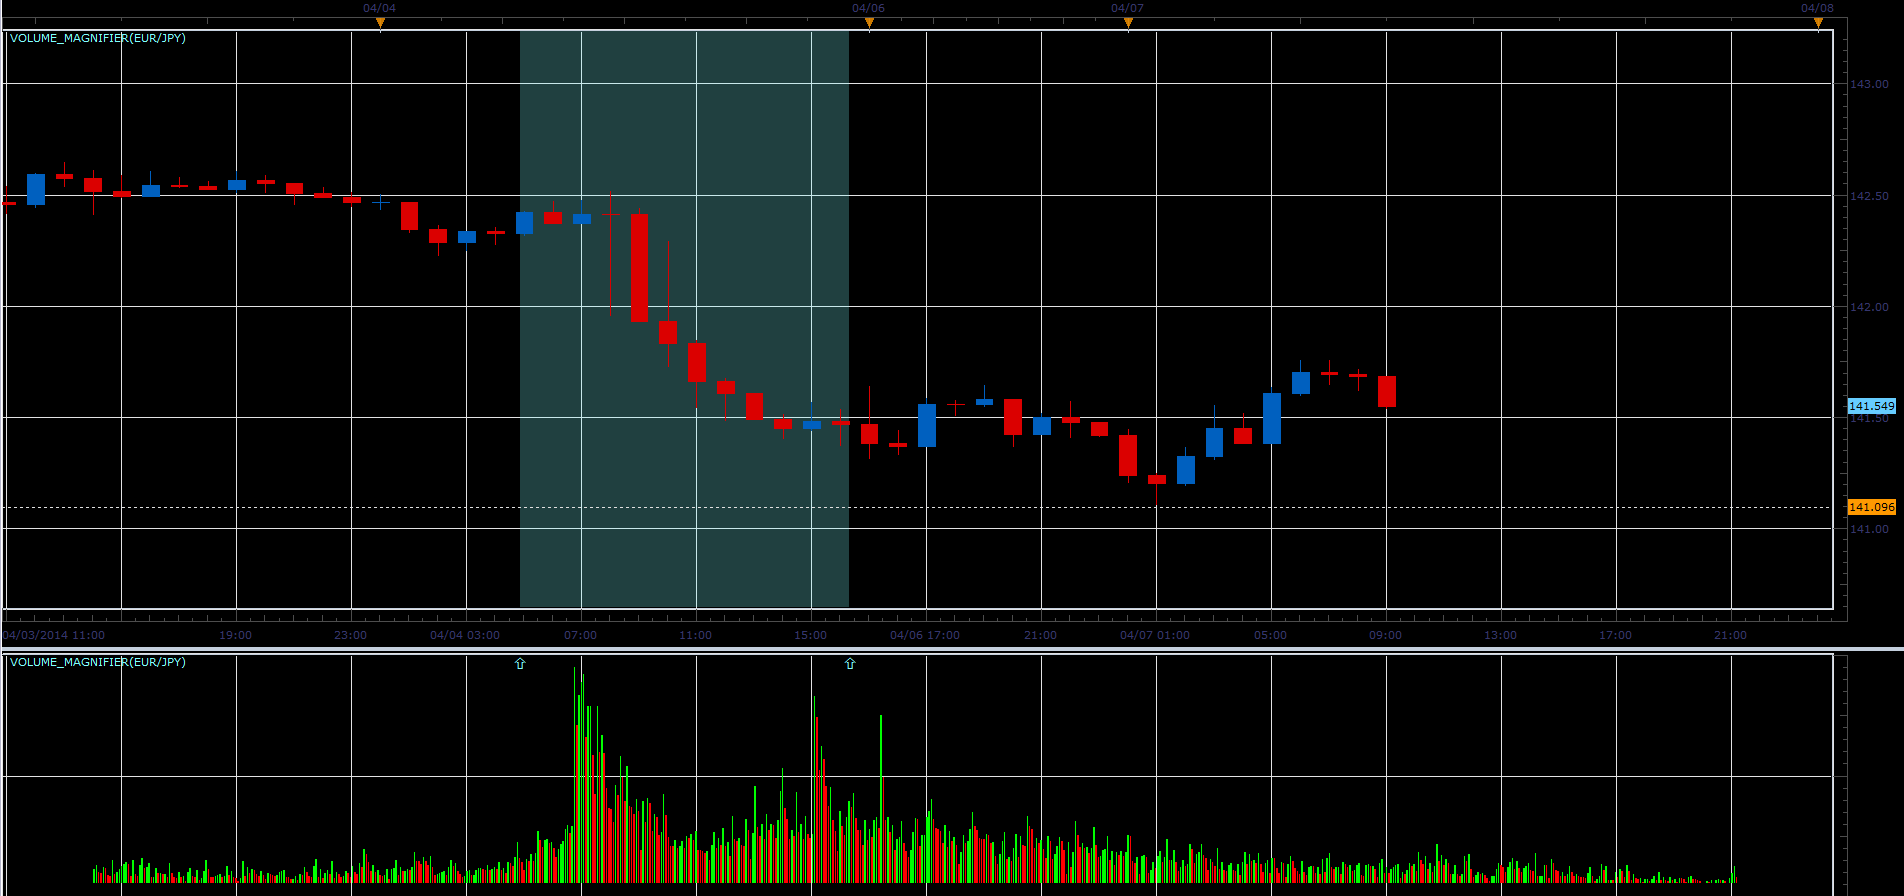Image resolution: width=1904 pixels, height=896 pixels.
Task: Click the 04/07 date text at chart top
Action: click(x=1128, y=8)
